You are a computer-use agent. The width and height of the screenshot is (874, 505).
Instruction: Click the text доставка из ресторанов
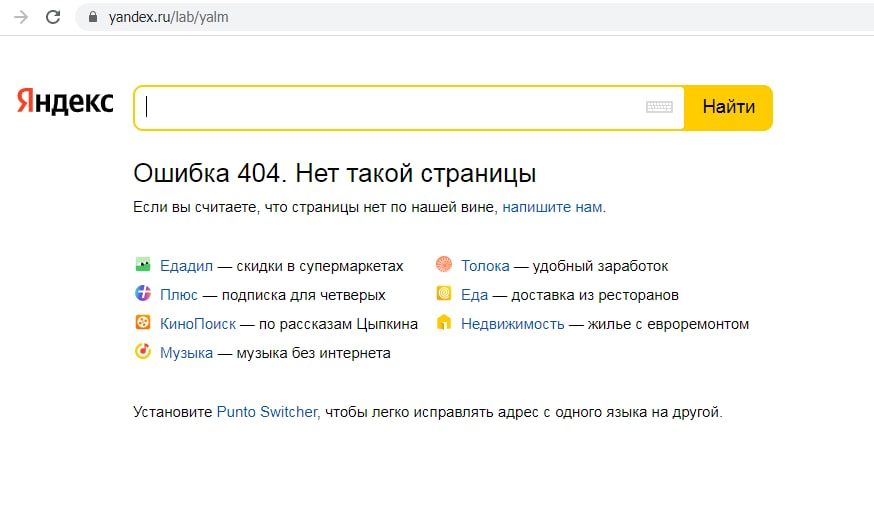[x=595, y=295]
